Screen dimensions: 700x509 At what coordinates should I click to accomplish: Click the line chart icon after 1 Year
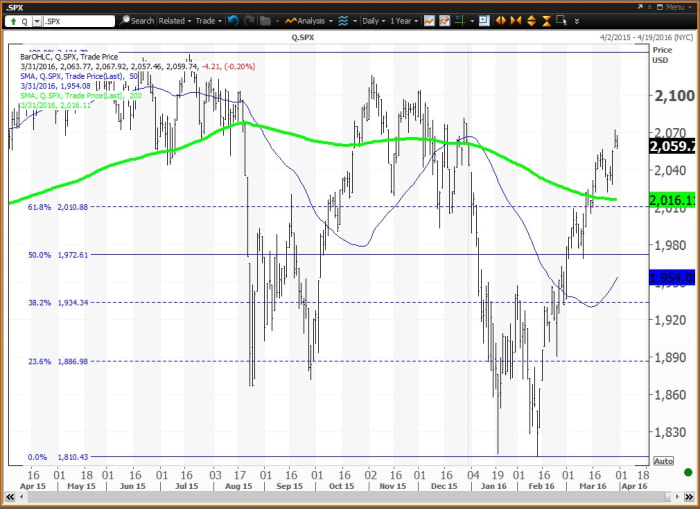point(429,21)
